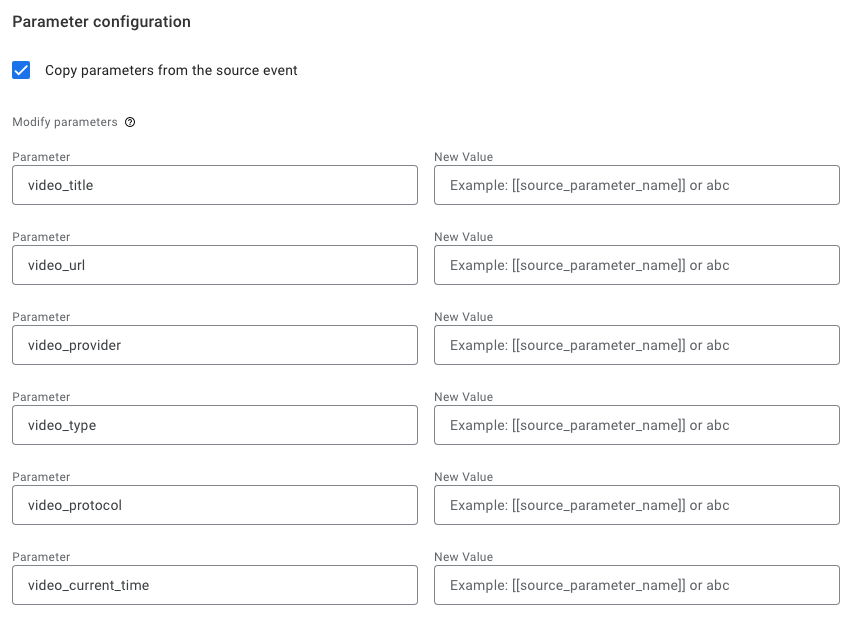Click the New Value field for video_title
This screenshot has height=620, width=854.
(x=636, y=185)
